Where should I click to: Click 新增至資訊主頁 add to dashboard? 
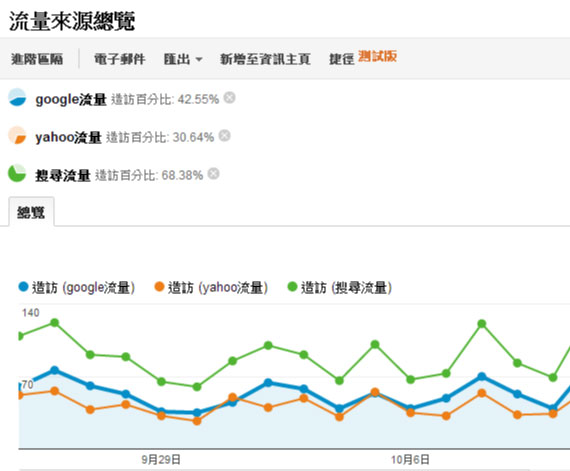pyautogui.click(x=265, y=59)
